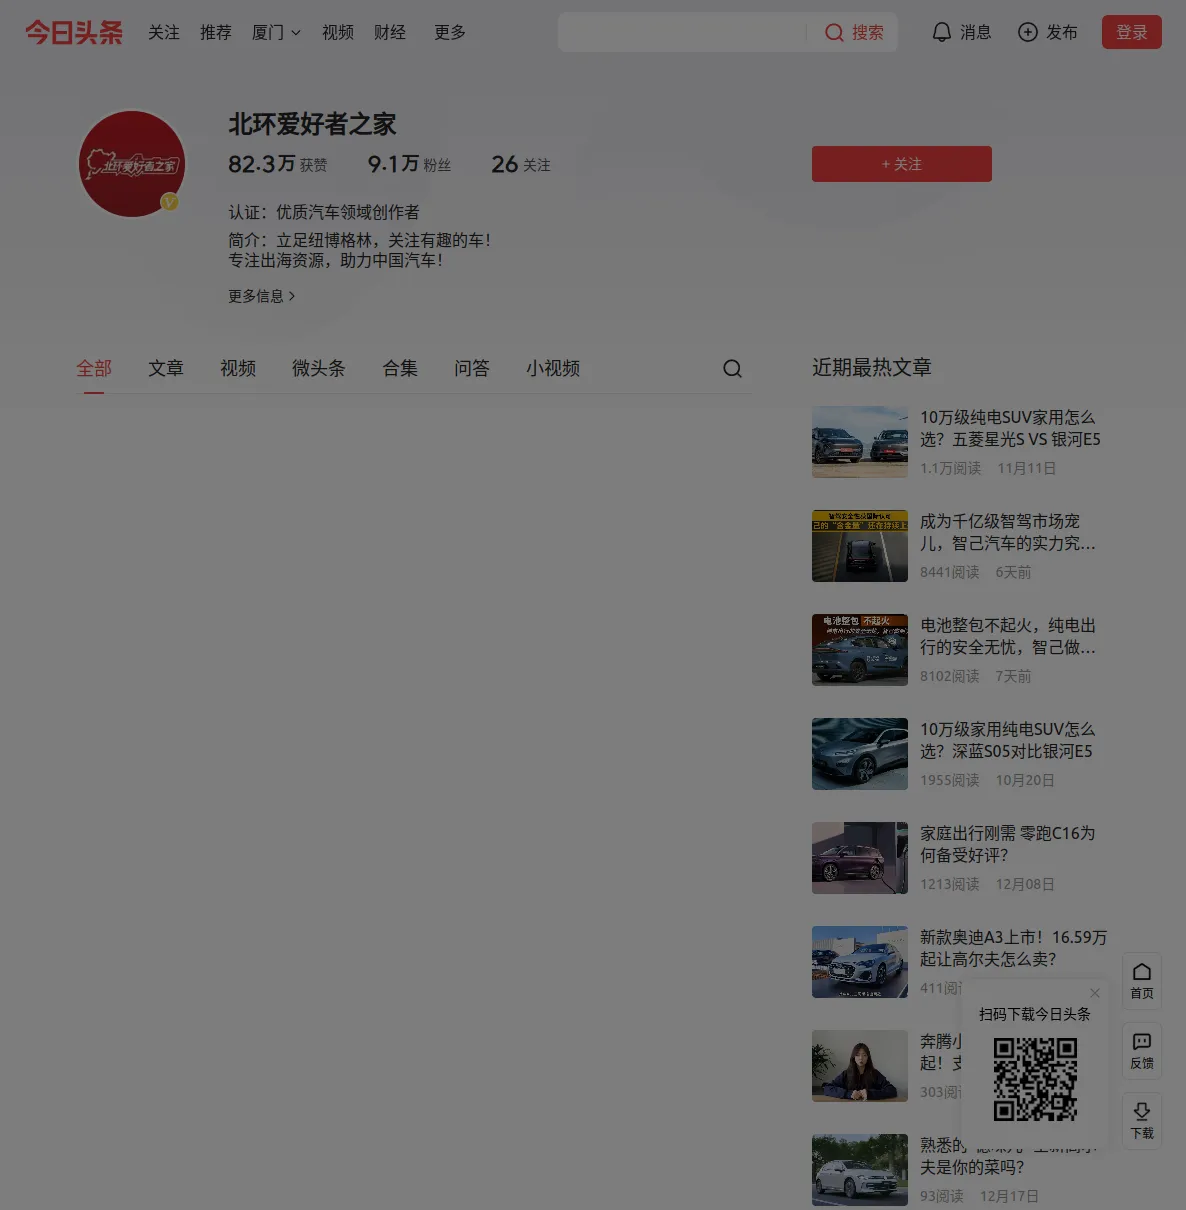The width and height of the screenshot is (1186, 1210).
Task: Open 视频 in top navigation
Action: point(338,33)
